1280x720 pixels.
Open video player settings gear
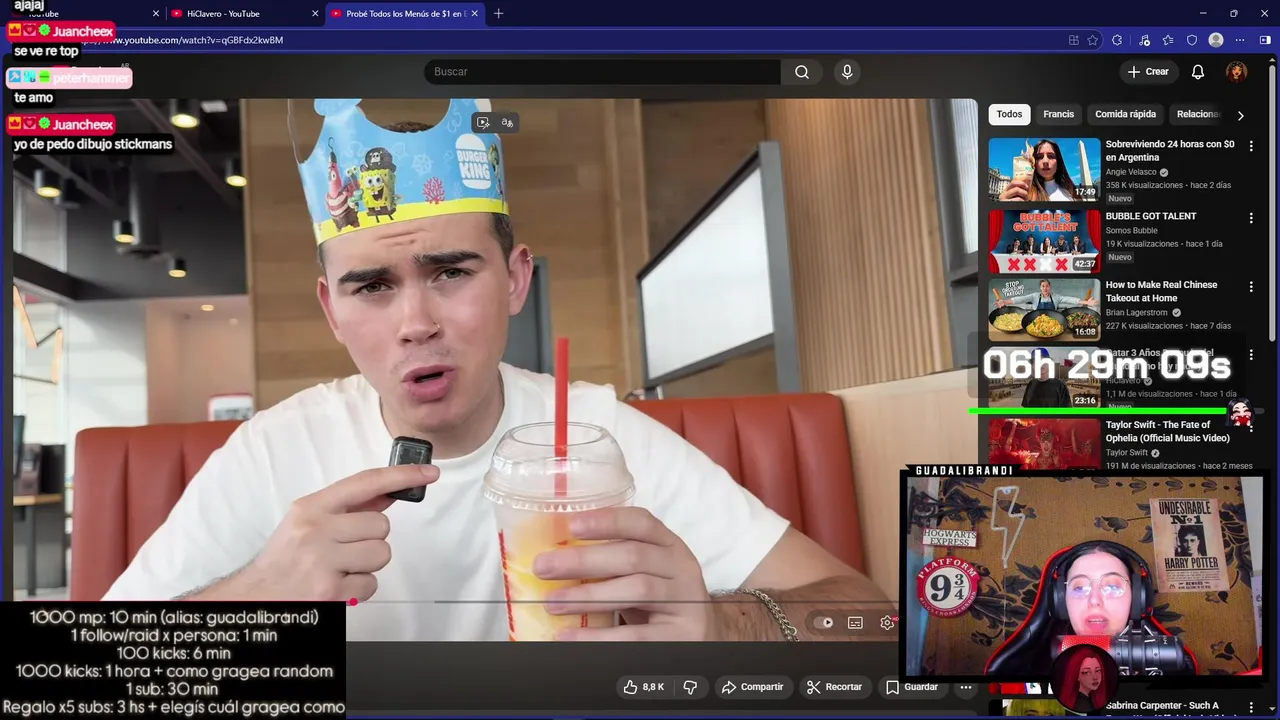tap(887, 623)
